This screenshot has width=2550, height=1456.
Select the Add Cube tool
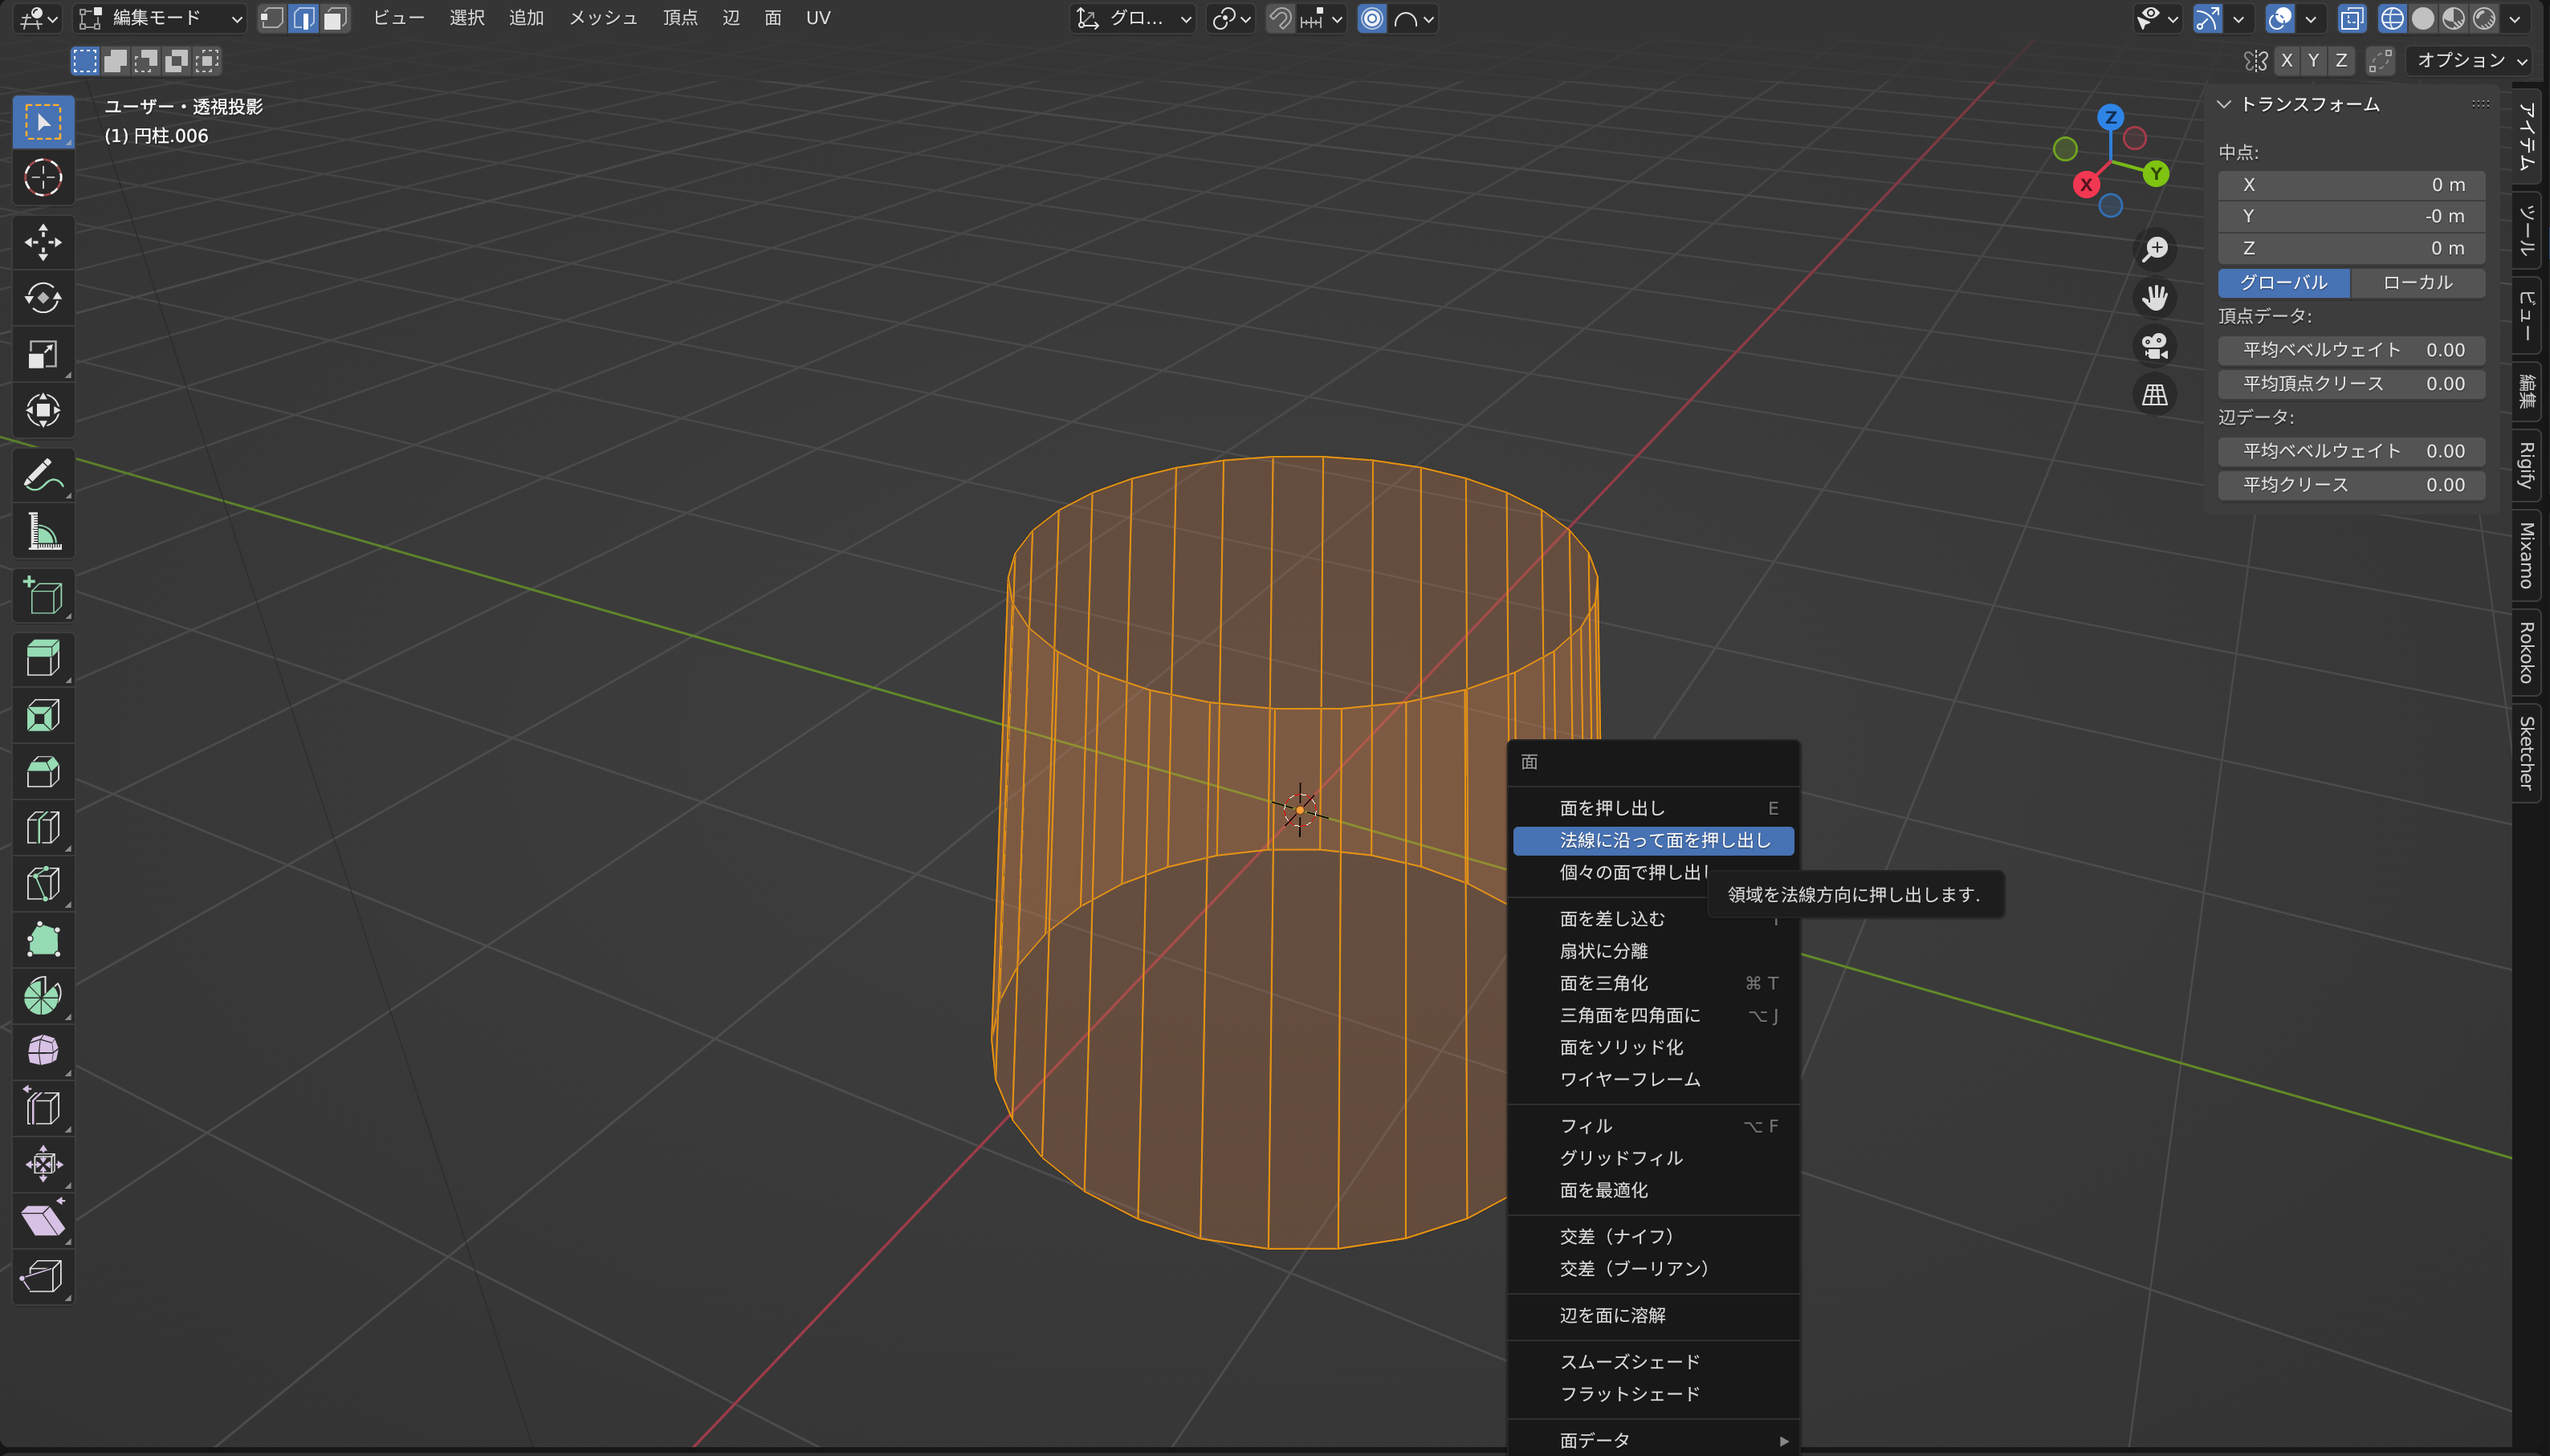43,596
